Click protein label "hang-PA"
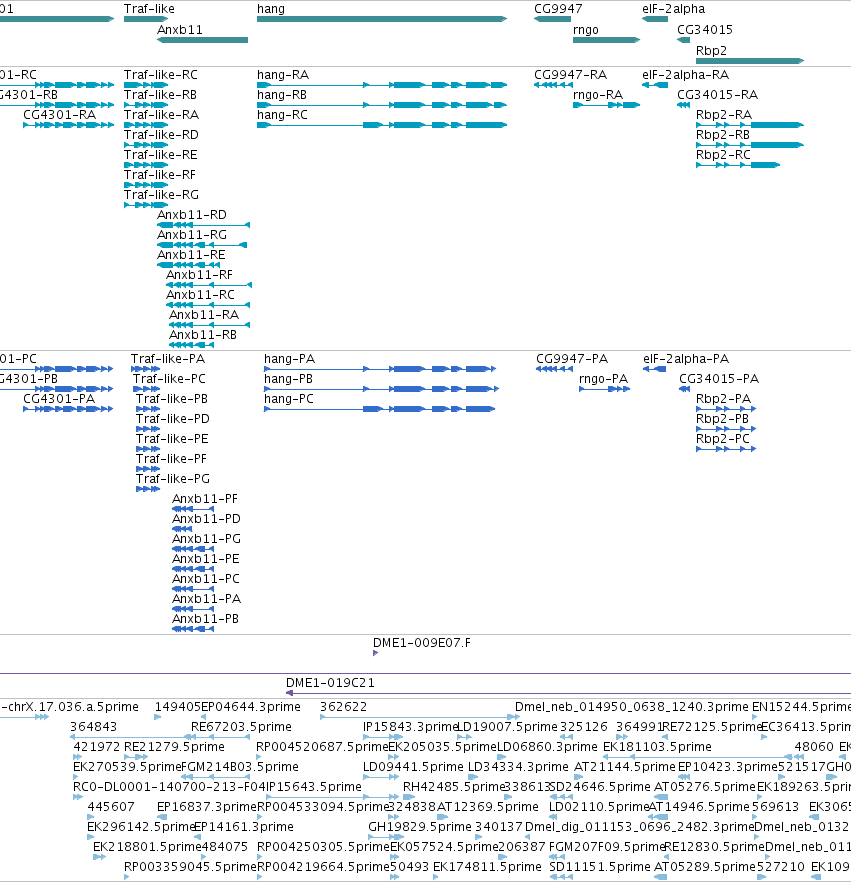Image resolution: width=851 pixels, height=882 pixels. (x=289, y=359)
